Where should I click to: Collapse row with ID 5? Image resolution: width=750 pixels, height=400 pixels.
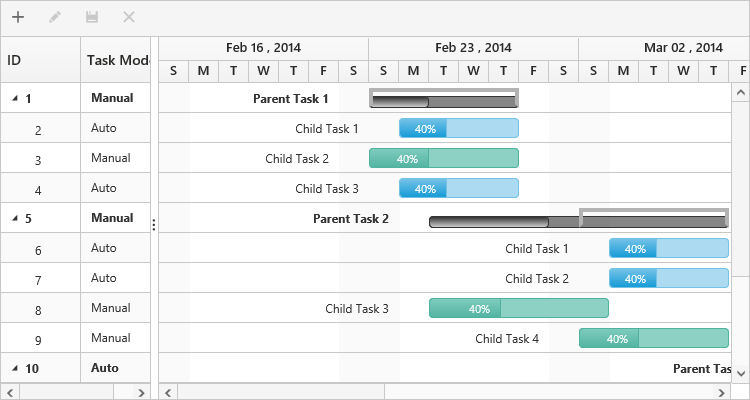click(x=15, y=218)
